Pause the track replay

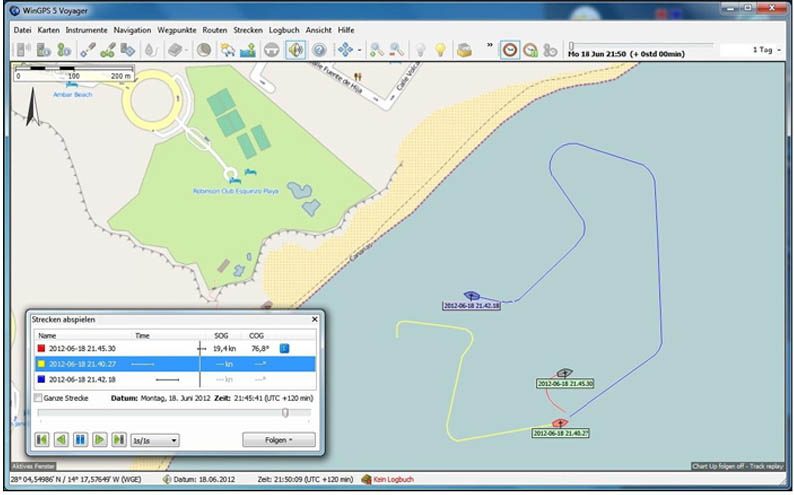[x=80, y=440]
